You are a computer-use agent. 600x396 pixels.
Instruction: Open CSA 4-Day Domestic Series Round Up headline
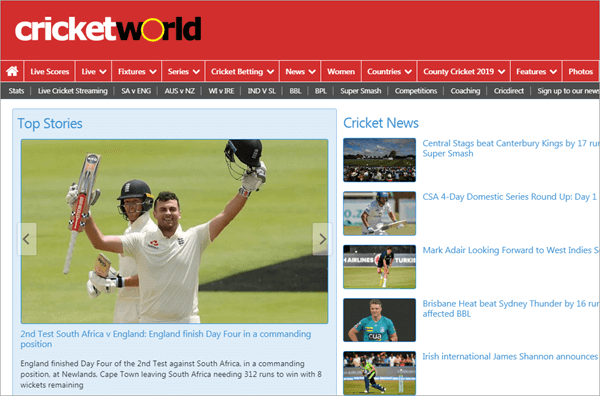509,197
